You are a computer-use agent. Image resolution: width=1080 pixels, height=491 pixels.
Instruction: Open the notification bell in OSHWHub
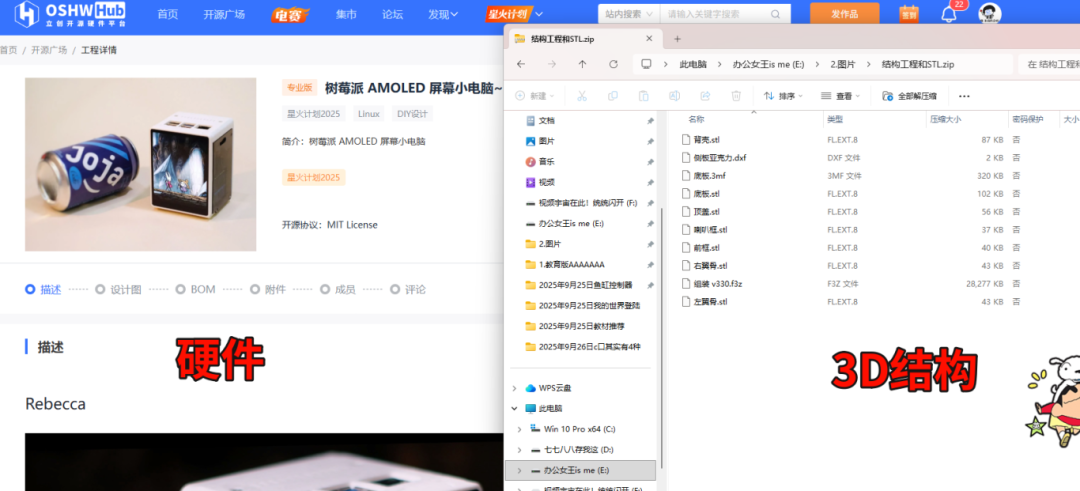pos(949,14)
